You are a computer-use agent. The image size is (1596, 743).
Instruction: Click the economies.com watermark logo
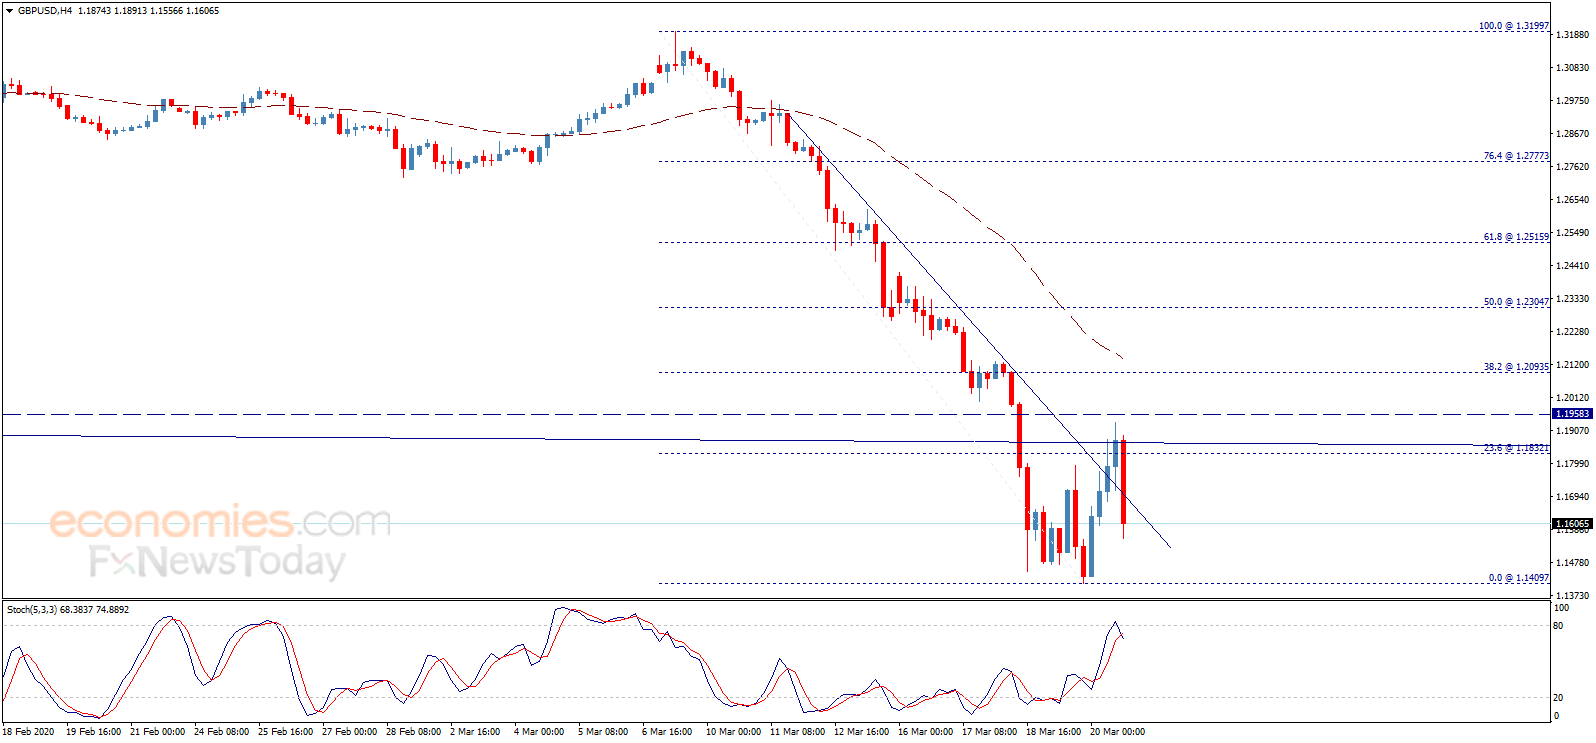[x=220, y=521]
